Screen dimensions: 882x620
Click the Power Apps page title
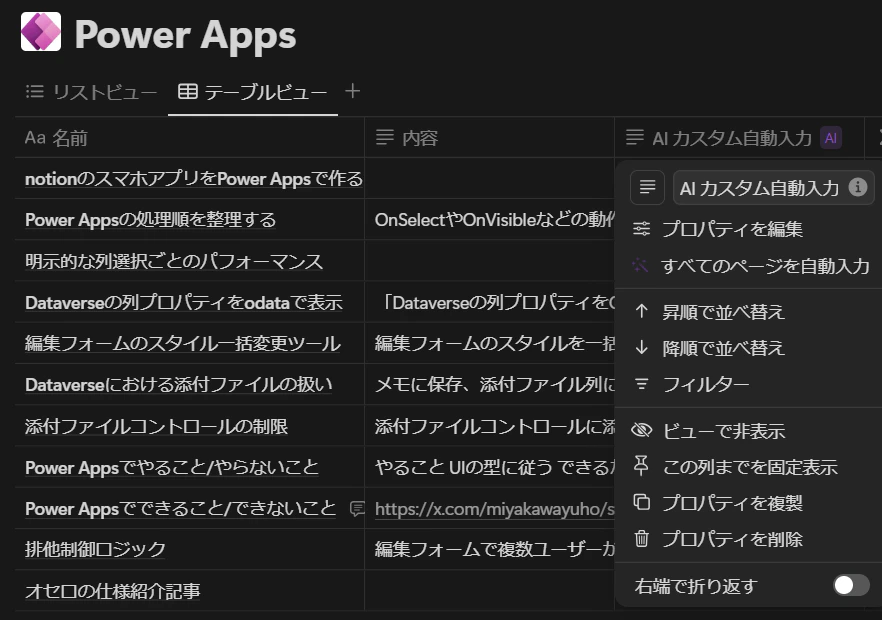[x=186, y=35]
